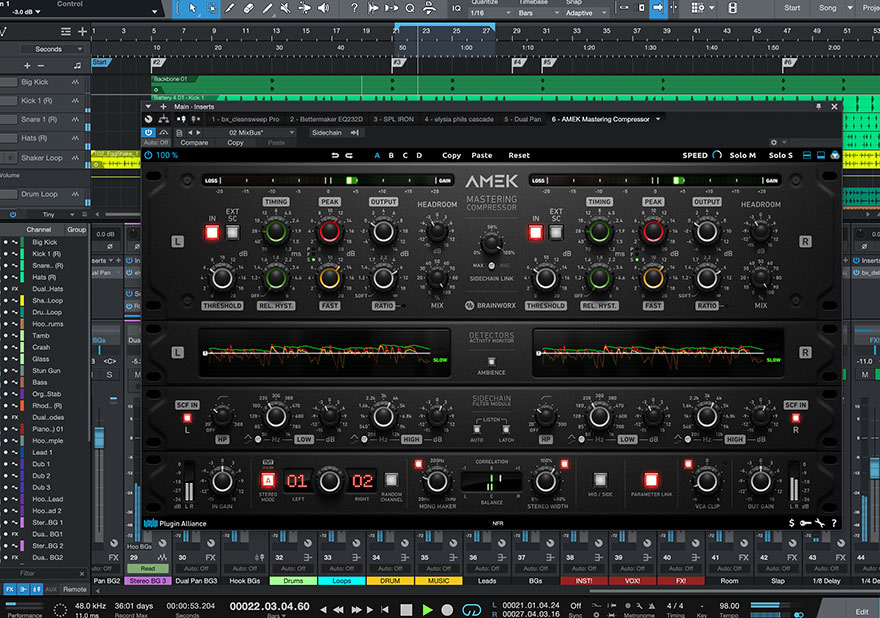The height and width of the screenshot is (618, 880).
Task: Toggle the left channel IN button
Action: 212,232
